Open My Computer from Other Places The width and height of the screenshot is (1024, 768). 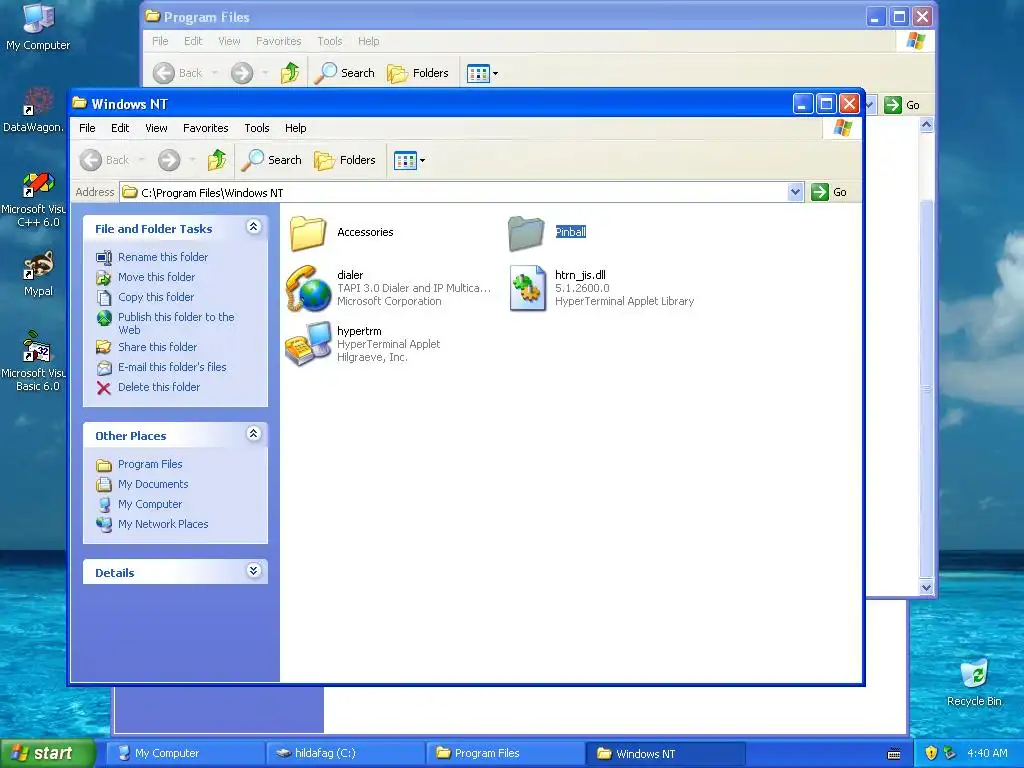click(x=150, y=504)
